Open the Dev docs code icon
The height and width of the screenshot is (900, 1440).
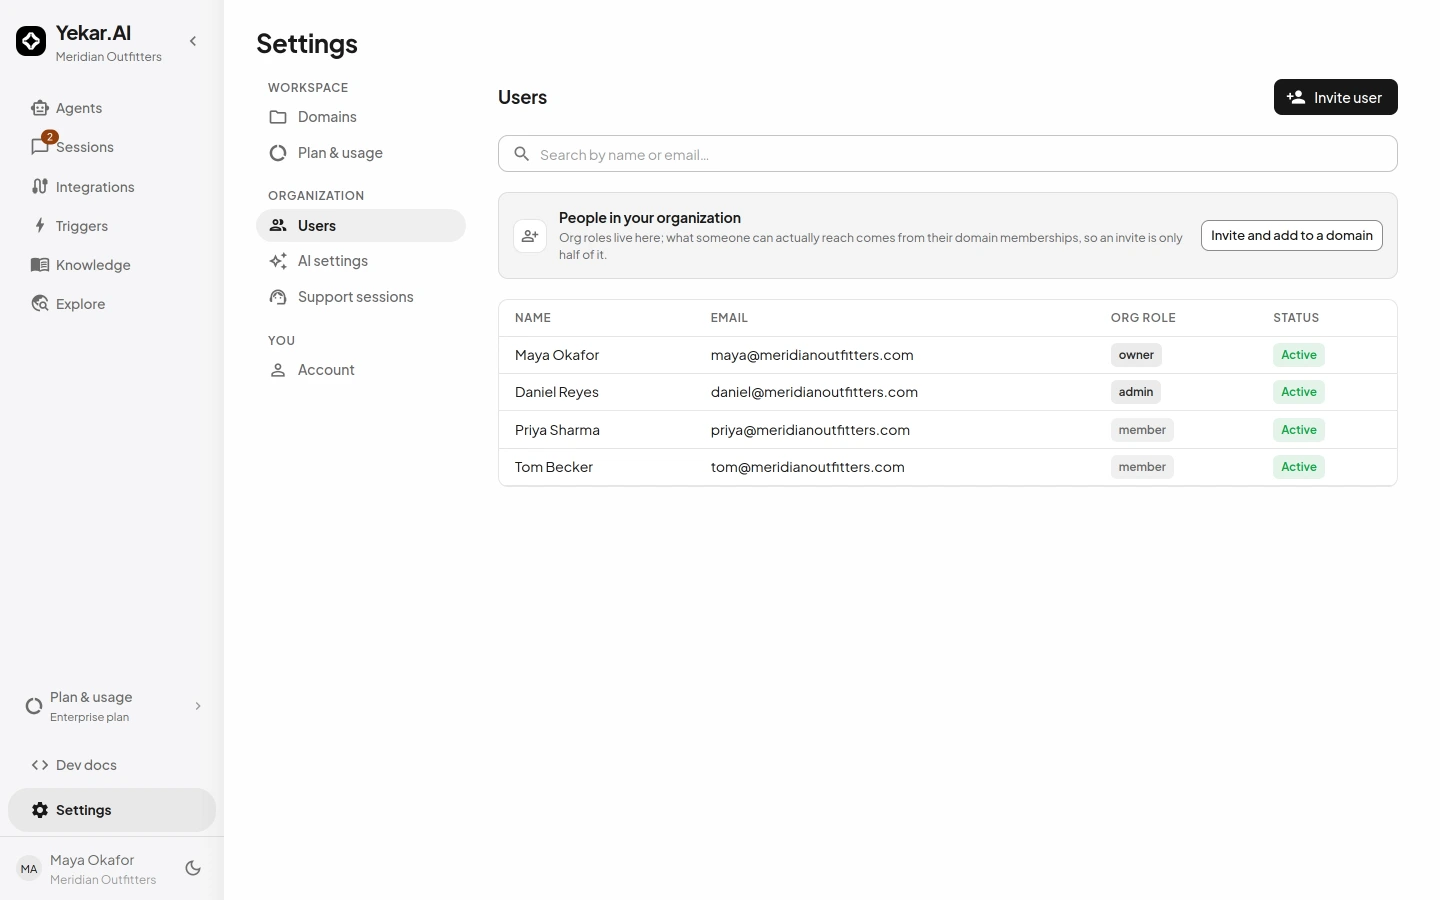click(x=40, y=765)
